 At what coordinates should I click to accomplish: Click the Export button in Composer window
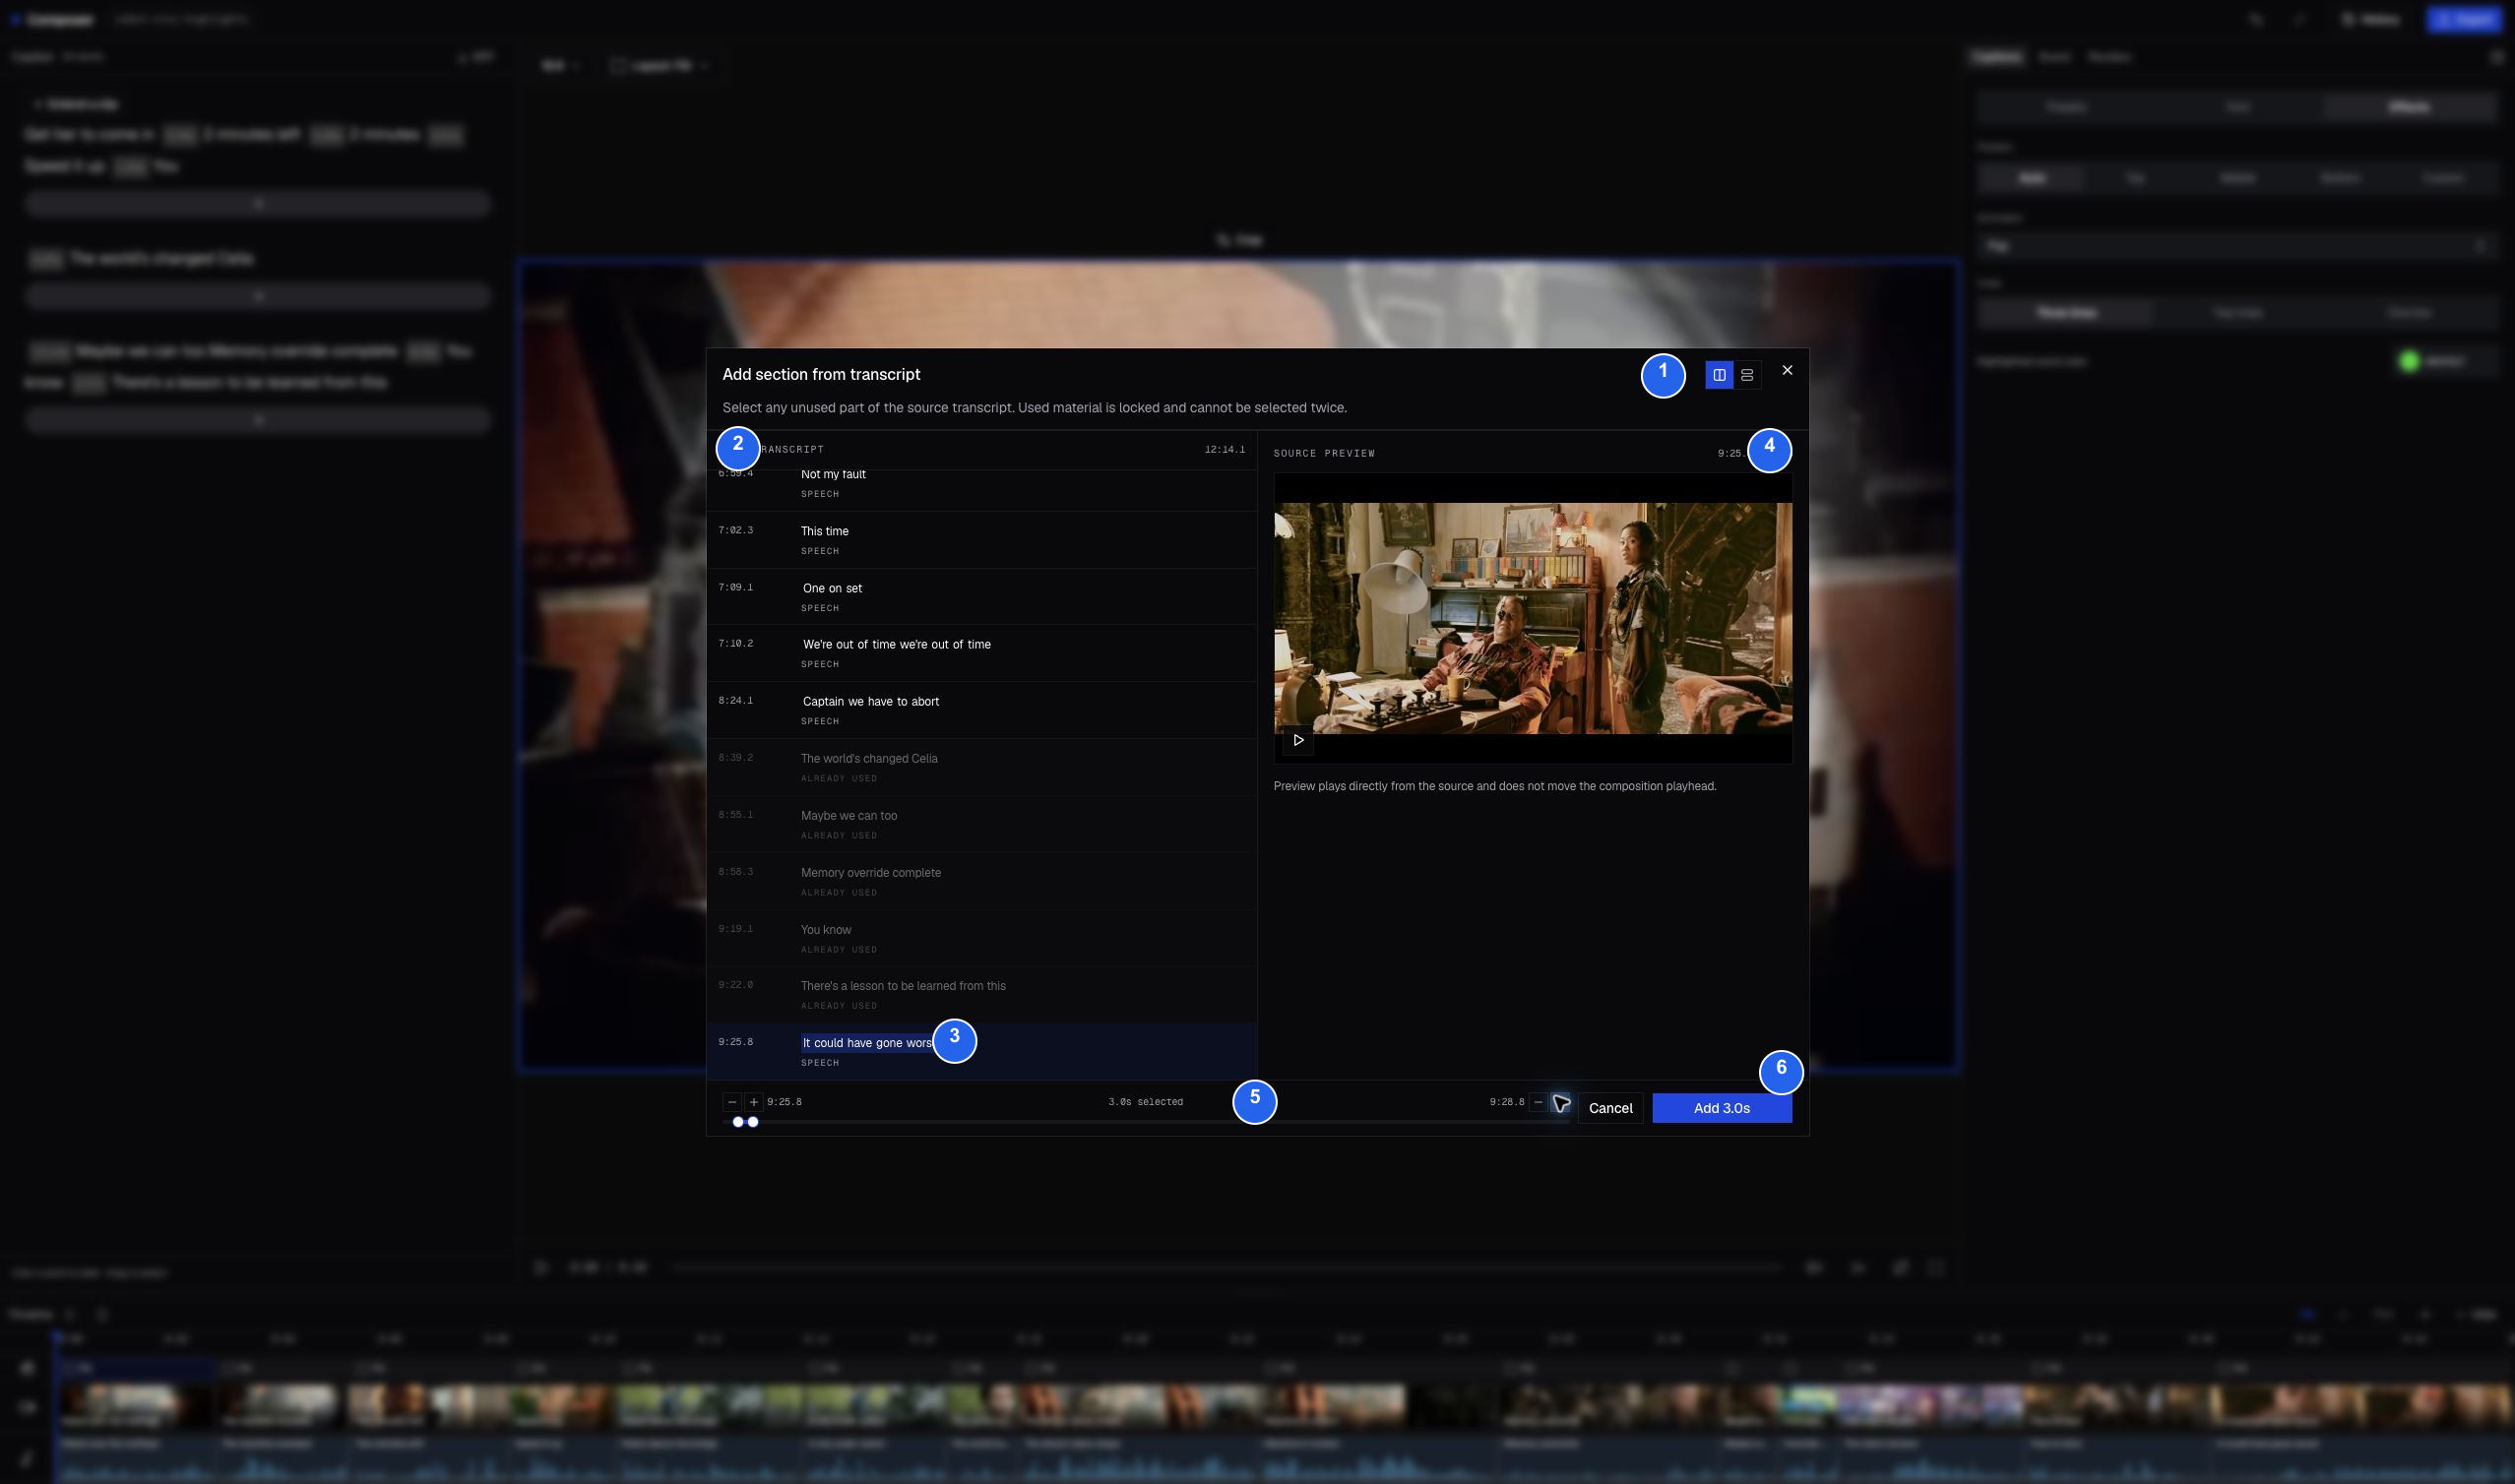tap(2465, 19)
